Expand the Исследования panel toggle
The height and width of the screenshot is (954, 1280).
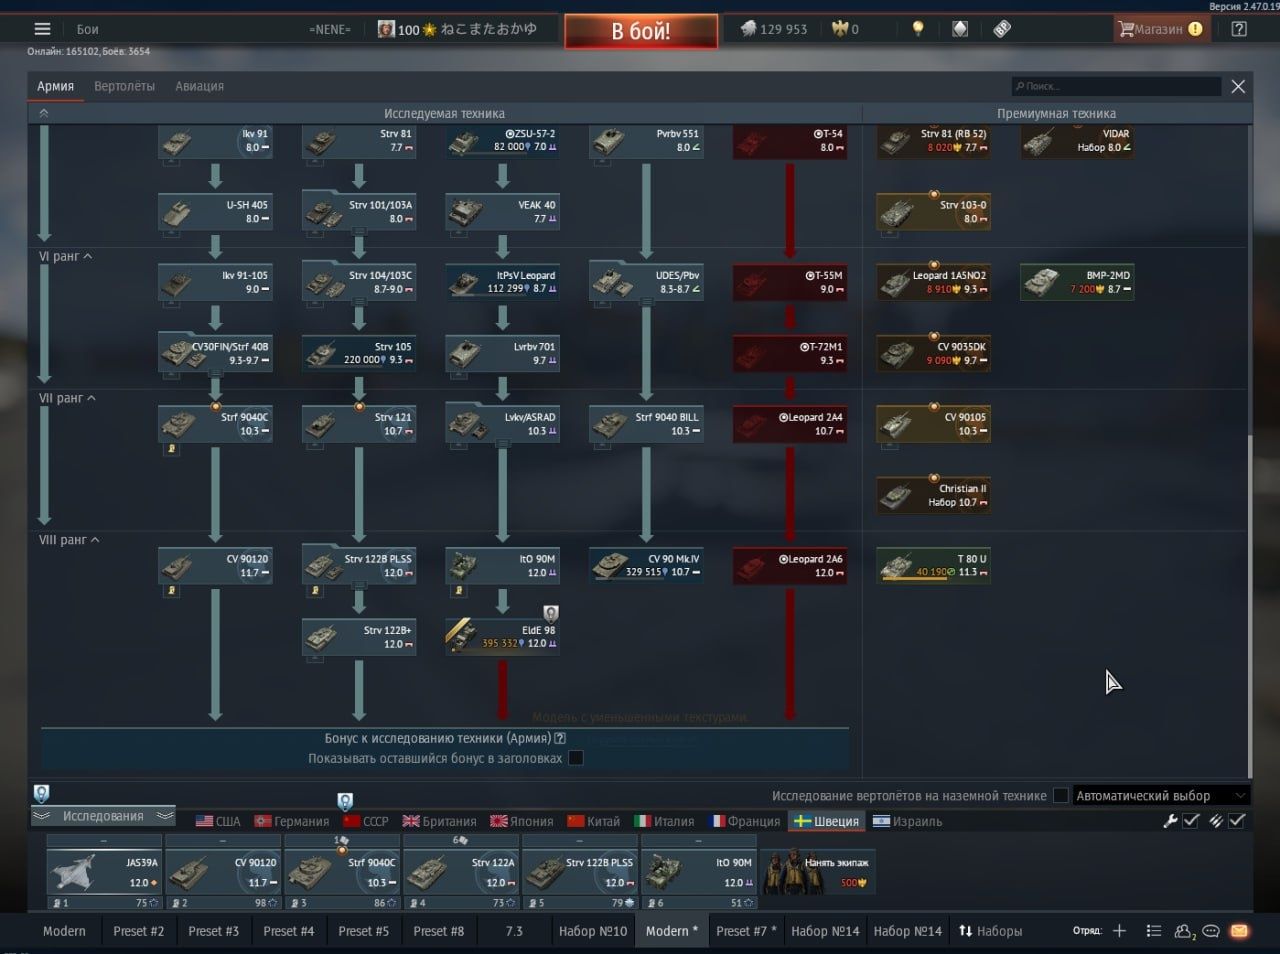103,816
